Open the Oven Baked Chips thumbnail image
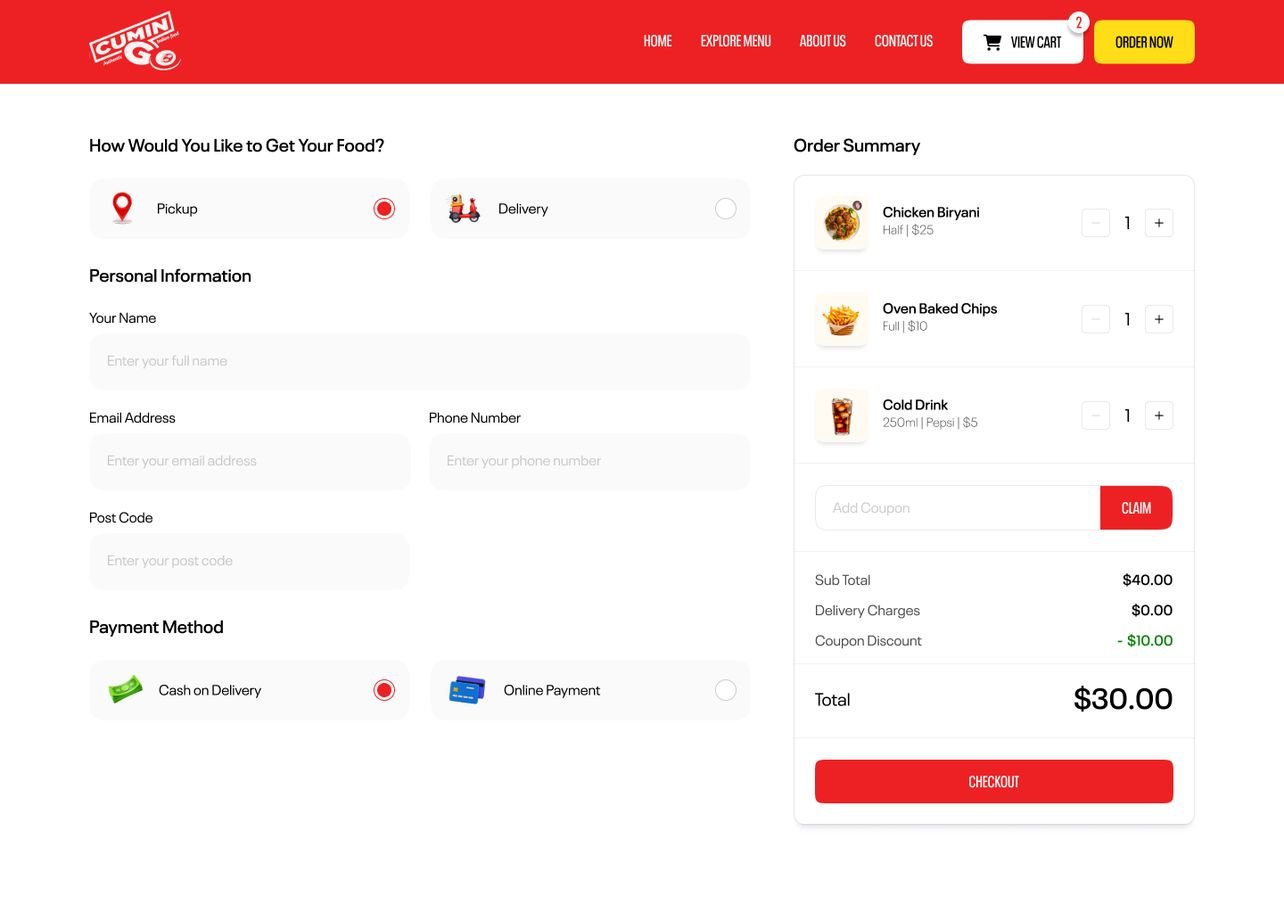Viewport: 1284px width, 913px height. (x=841, y=319)
